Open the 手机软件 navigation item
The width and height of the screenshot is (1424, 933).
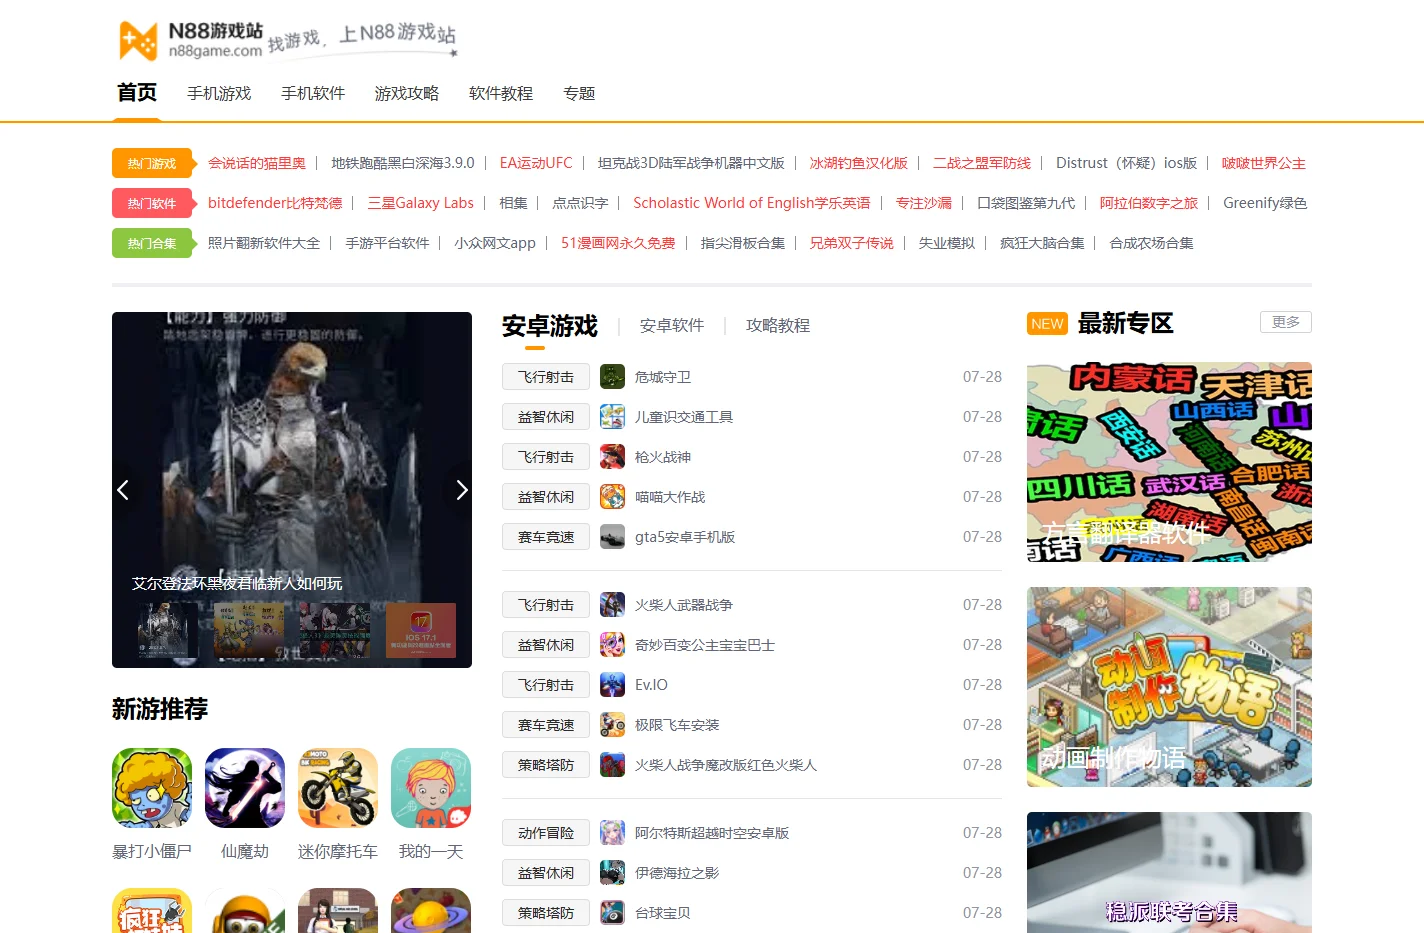[313, 93]
